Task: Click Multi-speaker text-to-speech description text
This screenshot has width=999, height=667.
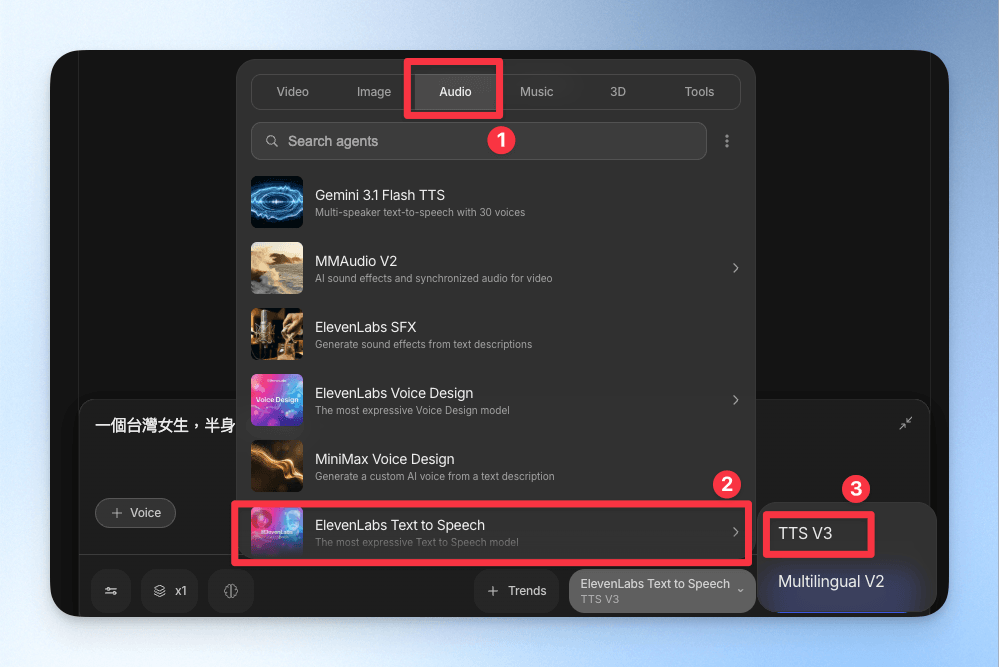Action: click(420, 212)
